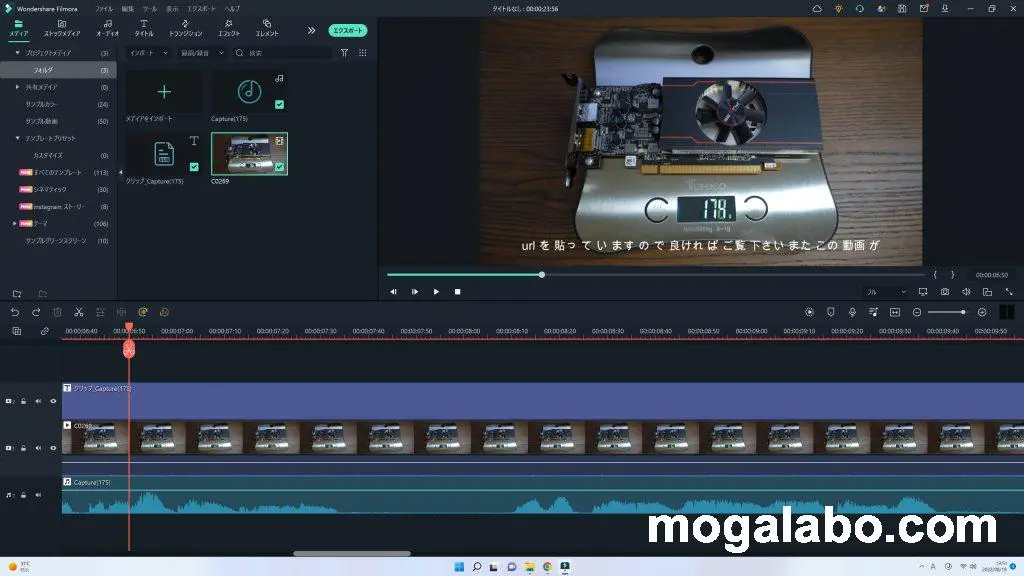Click the stop button in the preview player
The image size is (1024, 576).
point(458,292)
